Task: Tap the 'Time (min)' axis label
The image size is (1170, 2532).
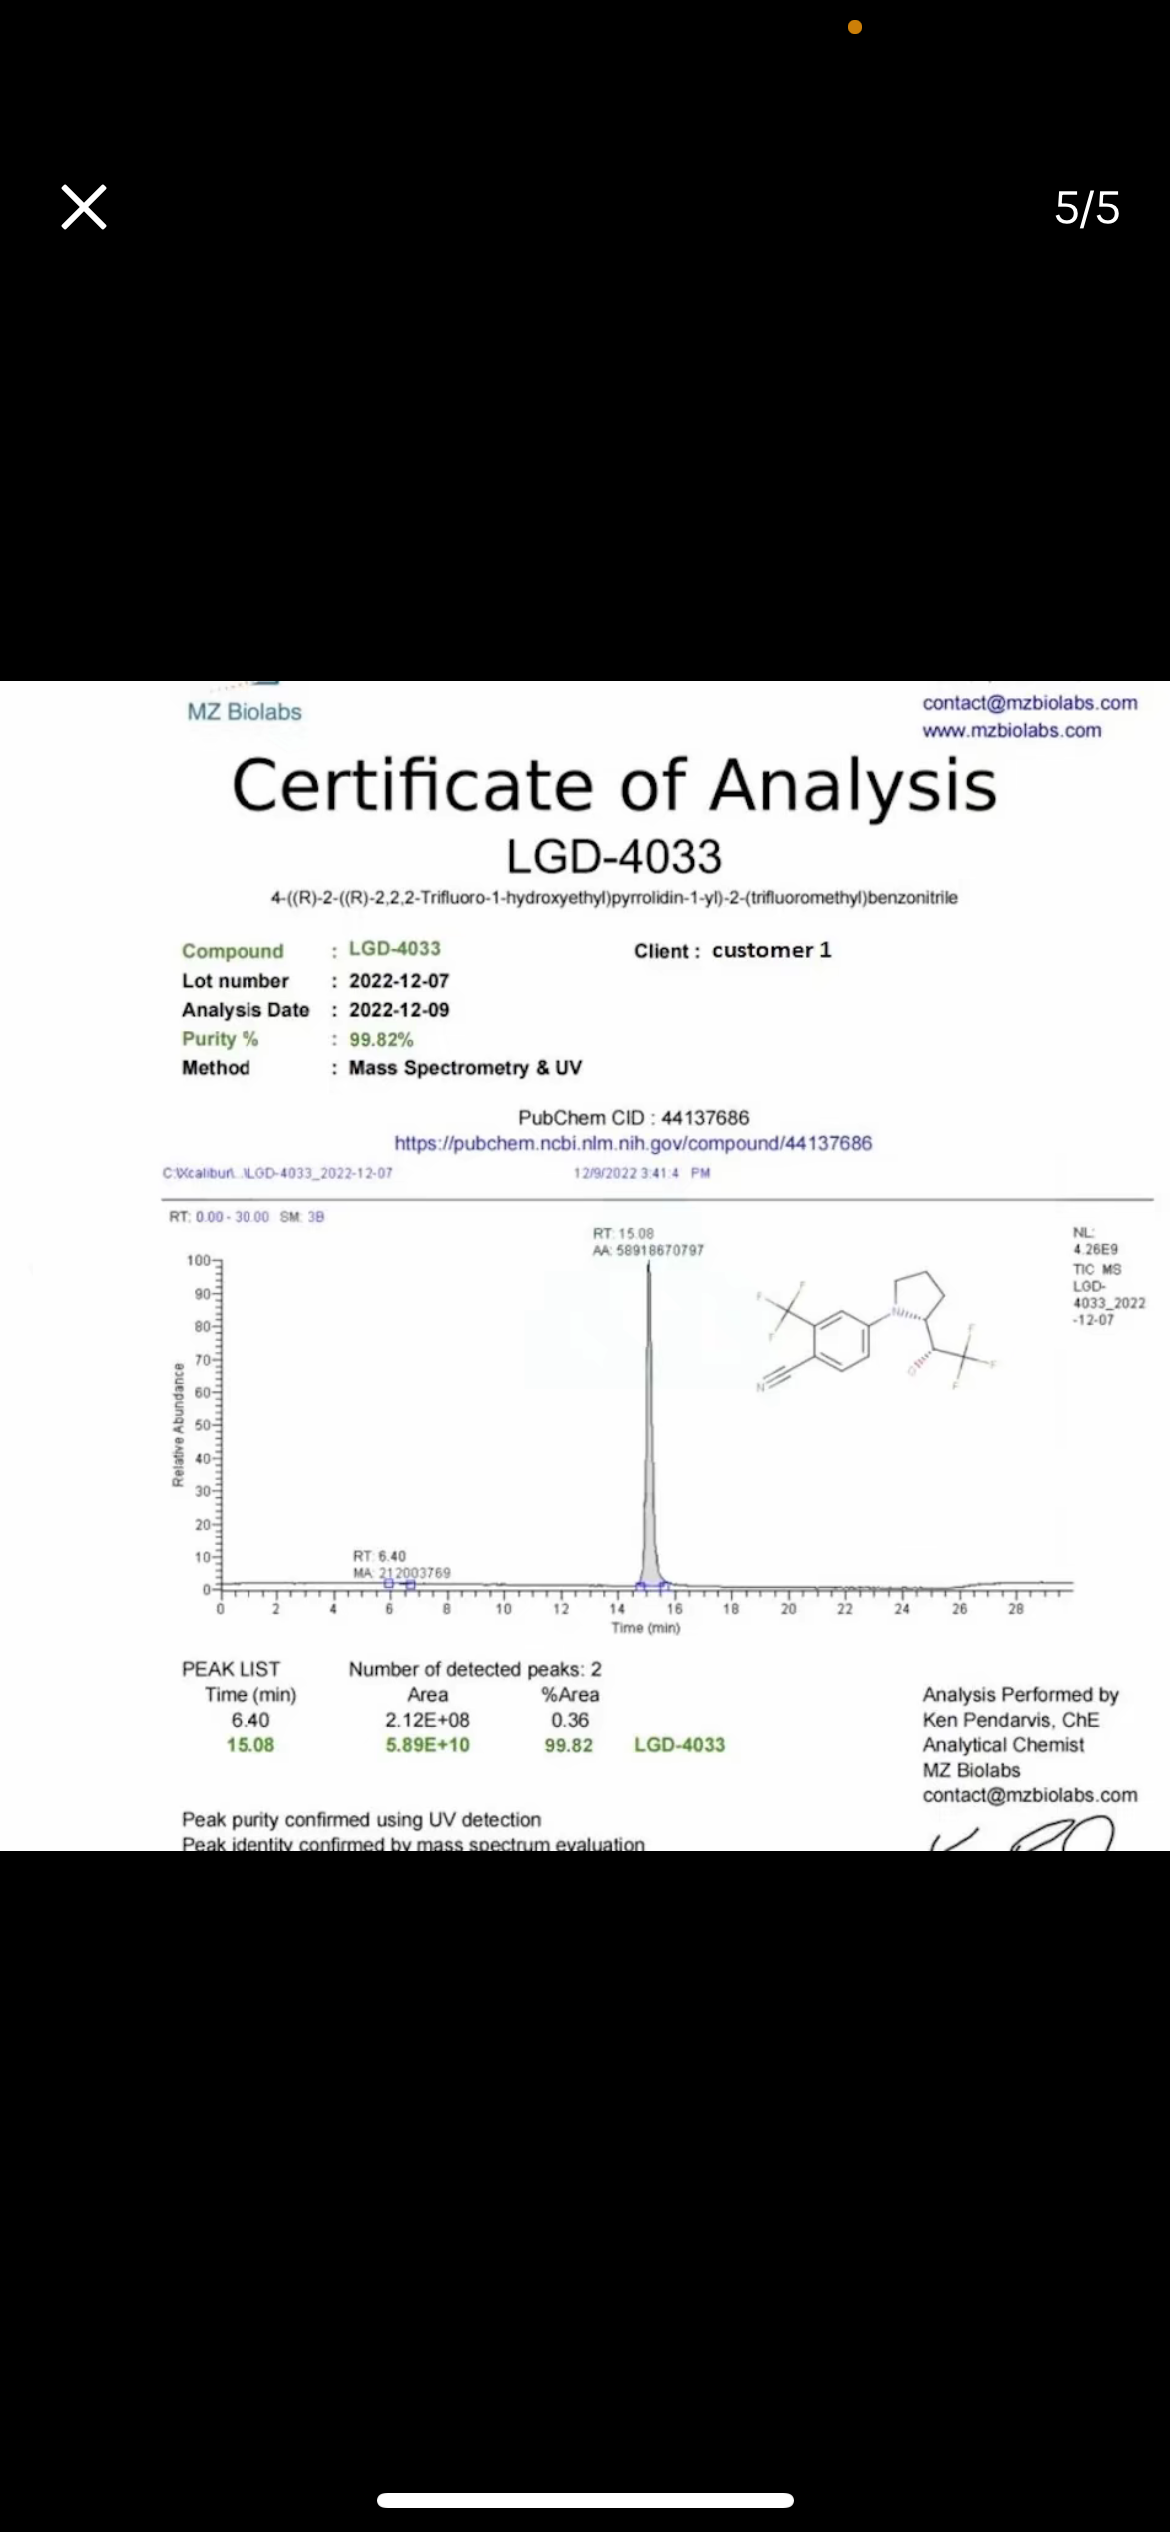Action: click(646, 1628)
